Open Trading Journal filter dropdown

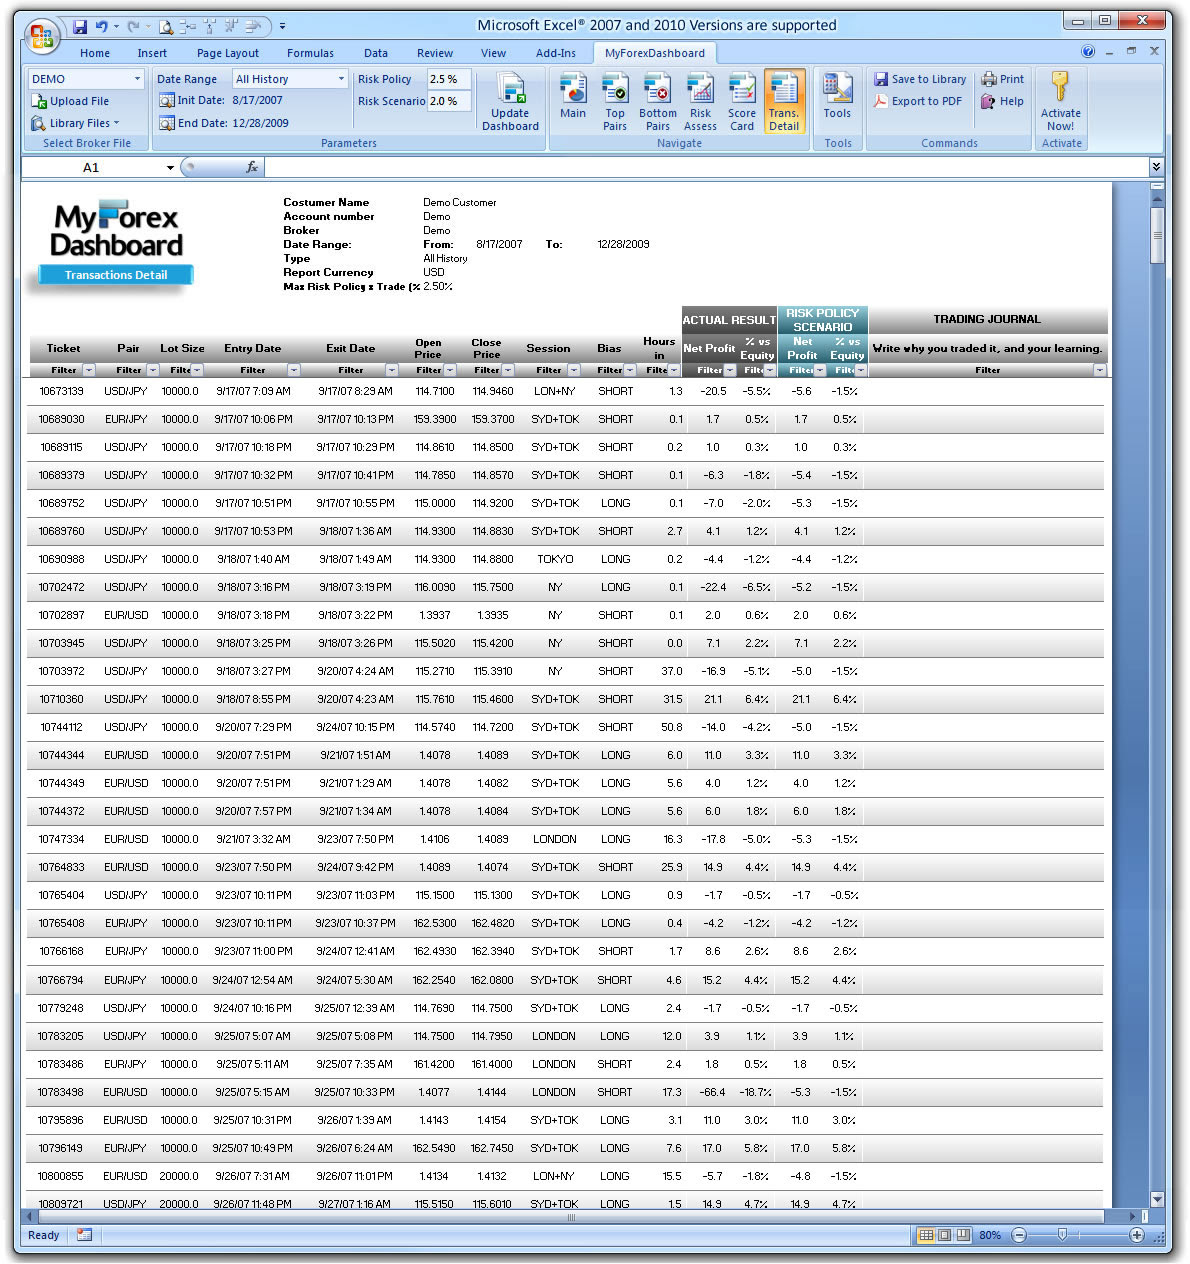pyautogui.click(x=1100, y=370)
